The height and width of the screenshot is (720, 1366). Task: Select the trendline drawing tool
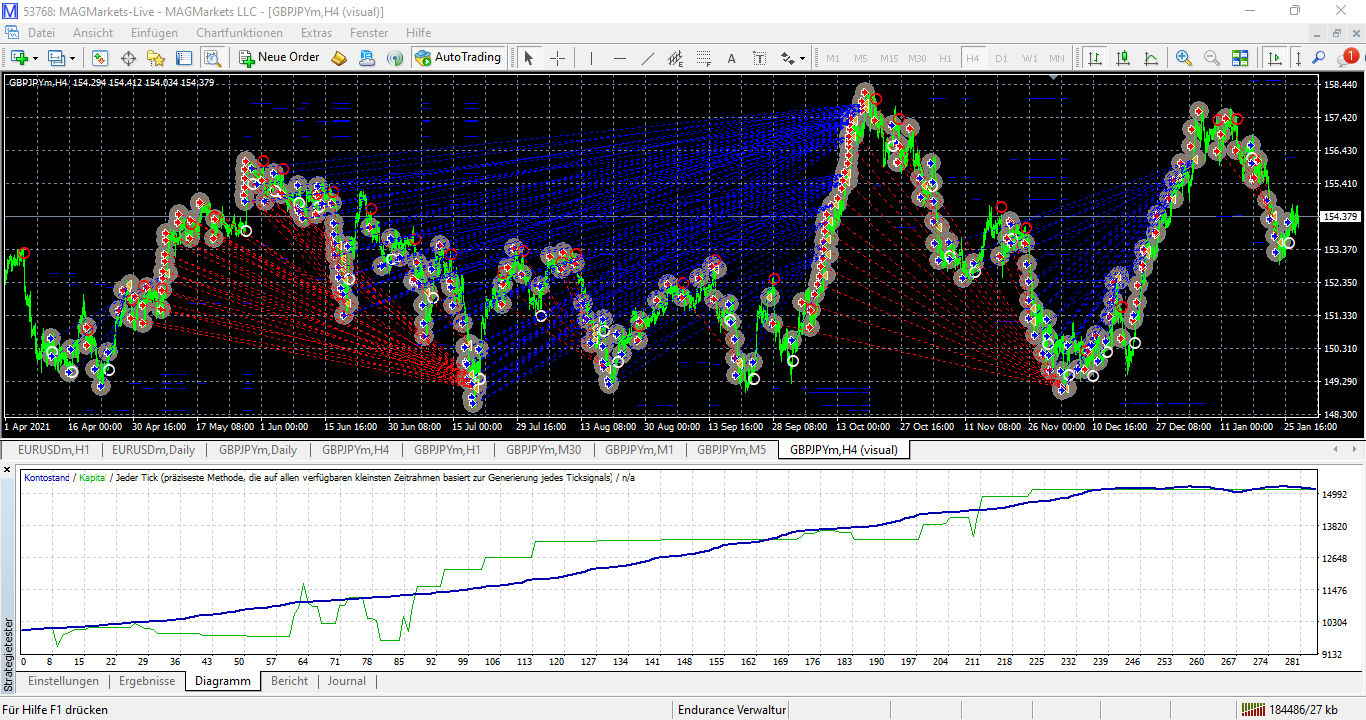(x=648, y=58)
